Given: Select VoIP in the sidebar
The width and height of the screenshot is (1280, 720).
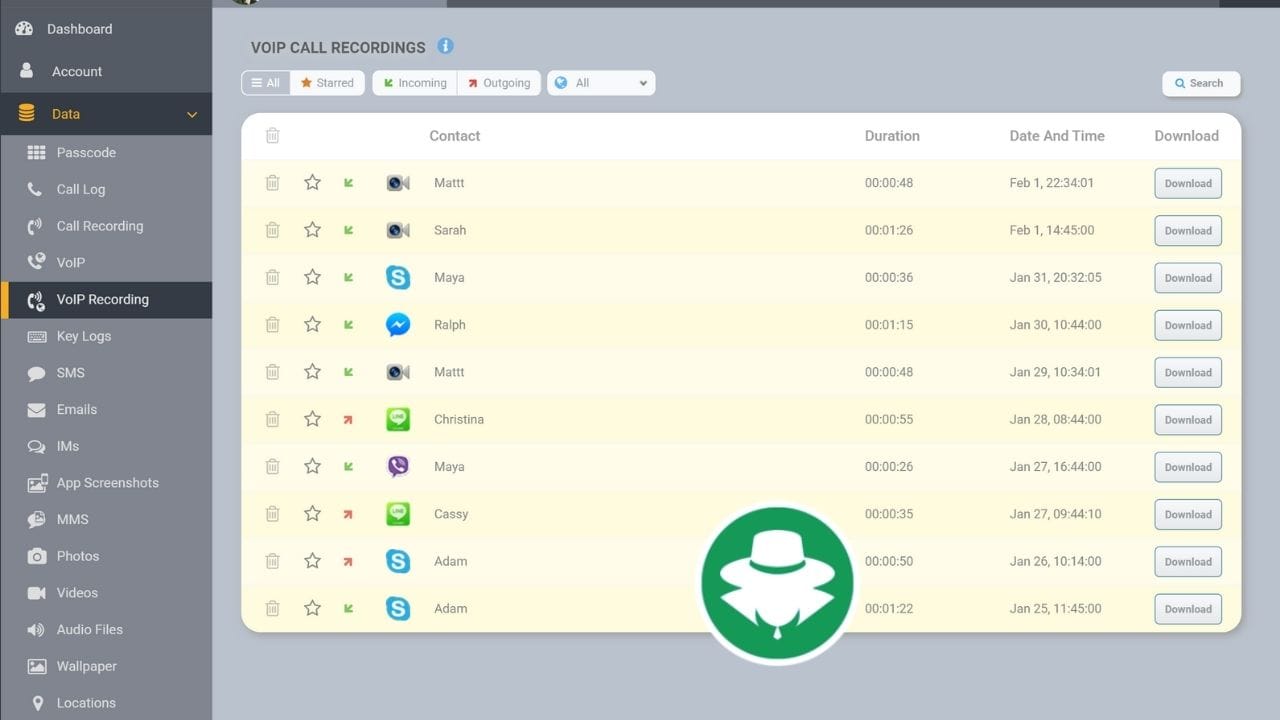Looking at the screenshot, I should 71,262.
